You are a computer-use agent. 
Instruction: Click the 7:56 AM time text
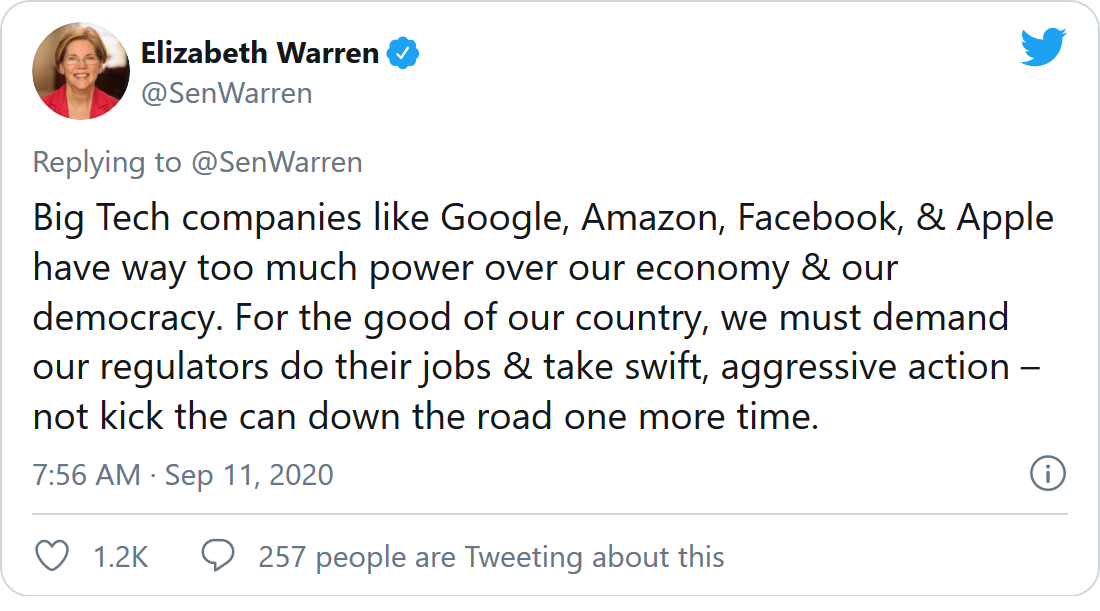click(86, 474)
